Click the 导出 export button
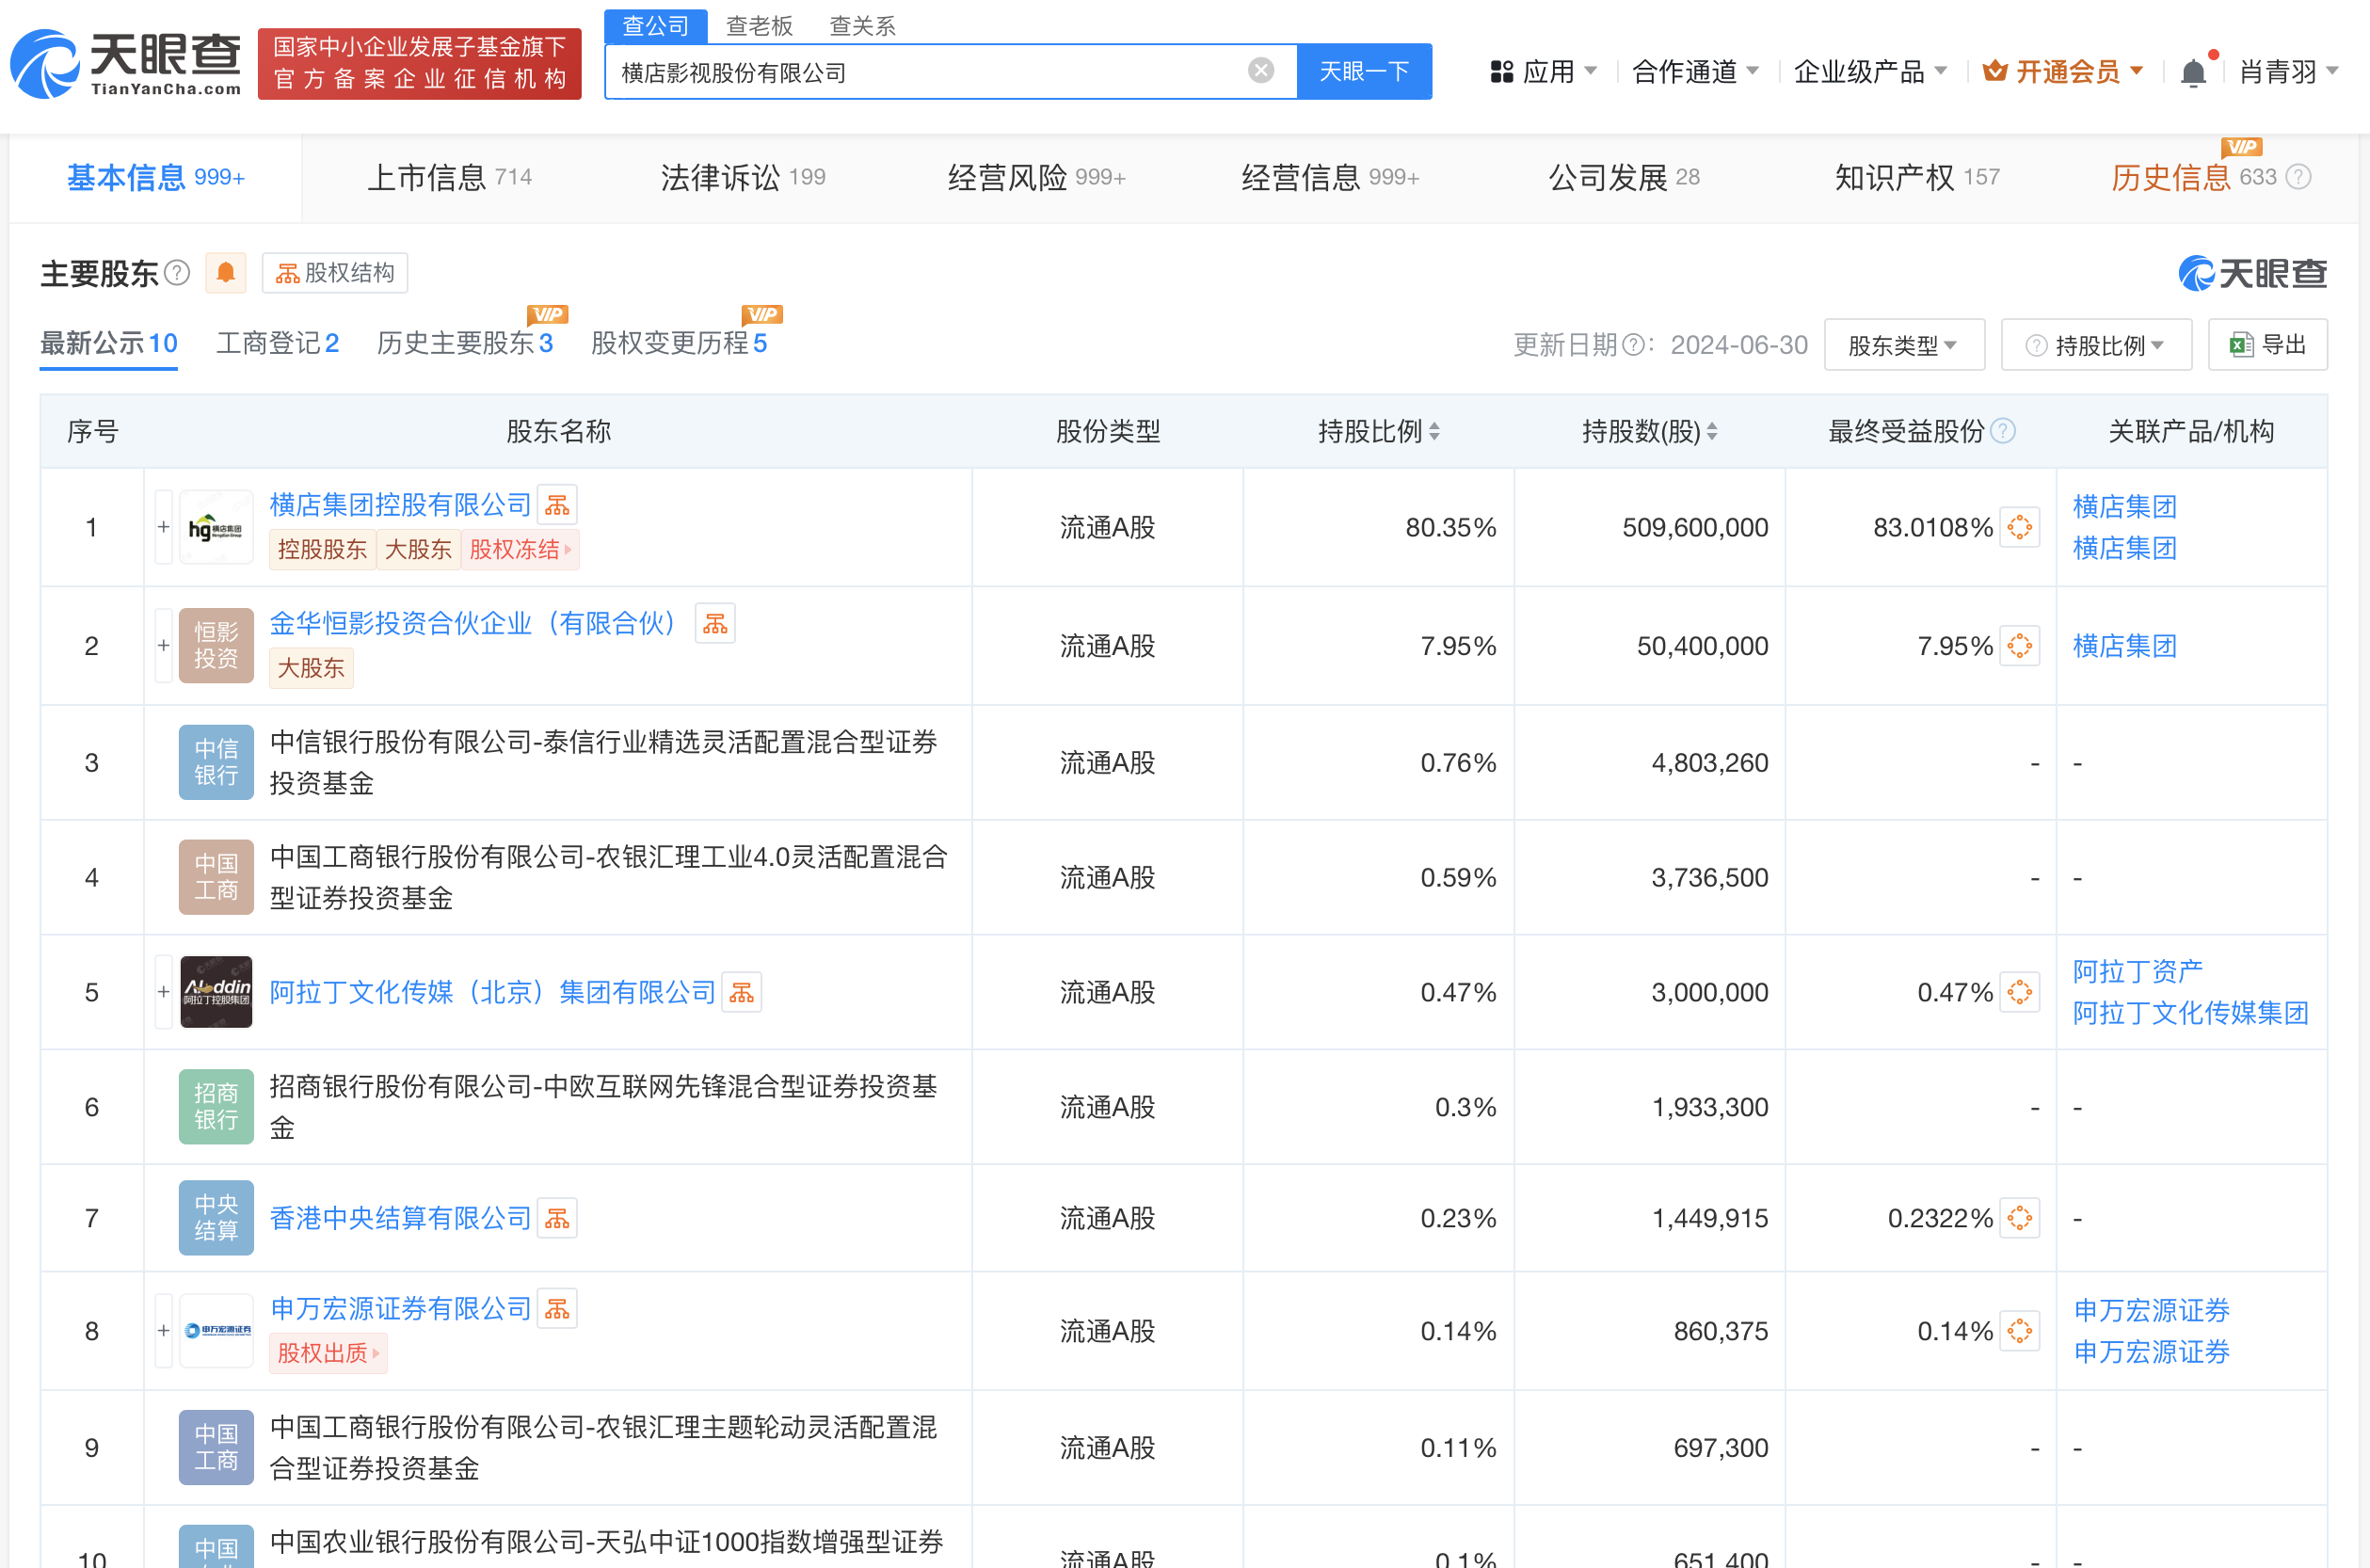 click(2267, 345)
